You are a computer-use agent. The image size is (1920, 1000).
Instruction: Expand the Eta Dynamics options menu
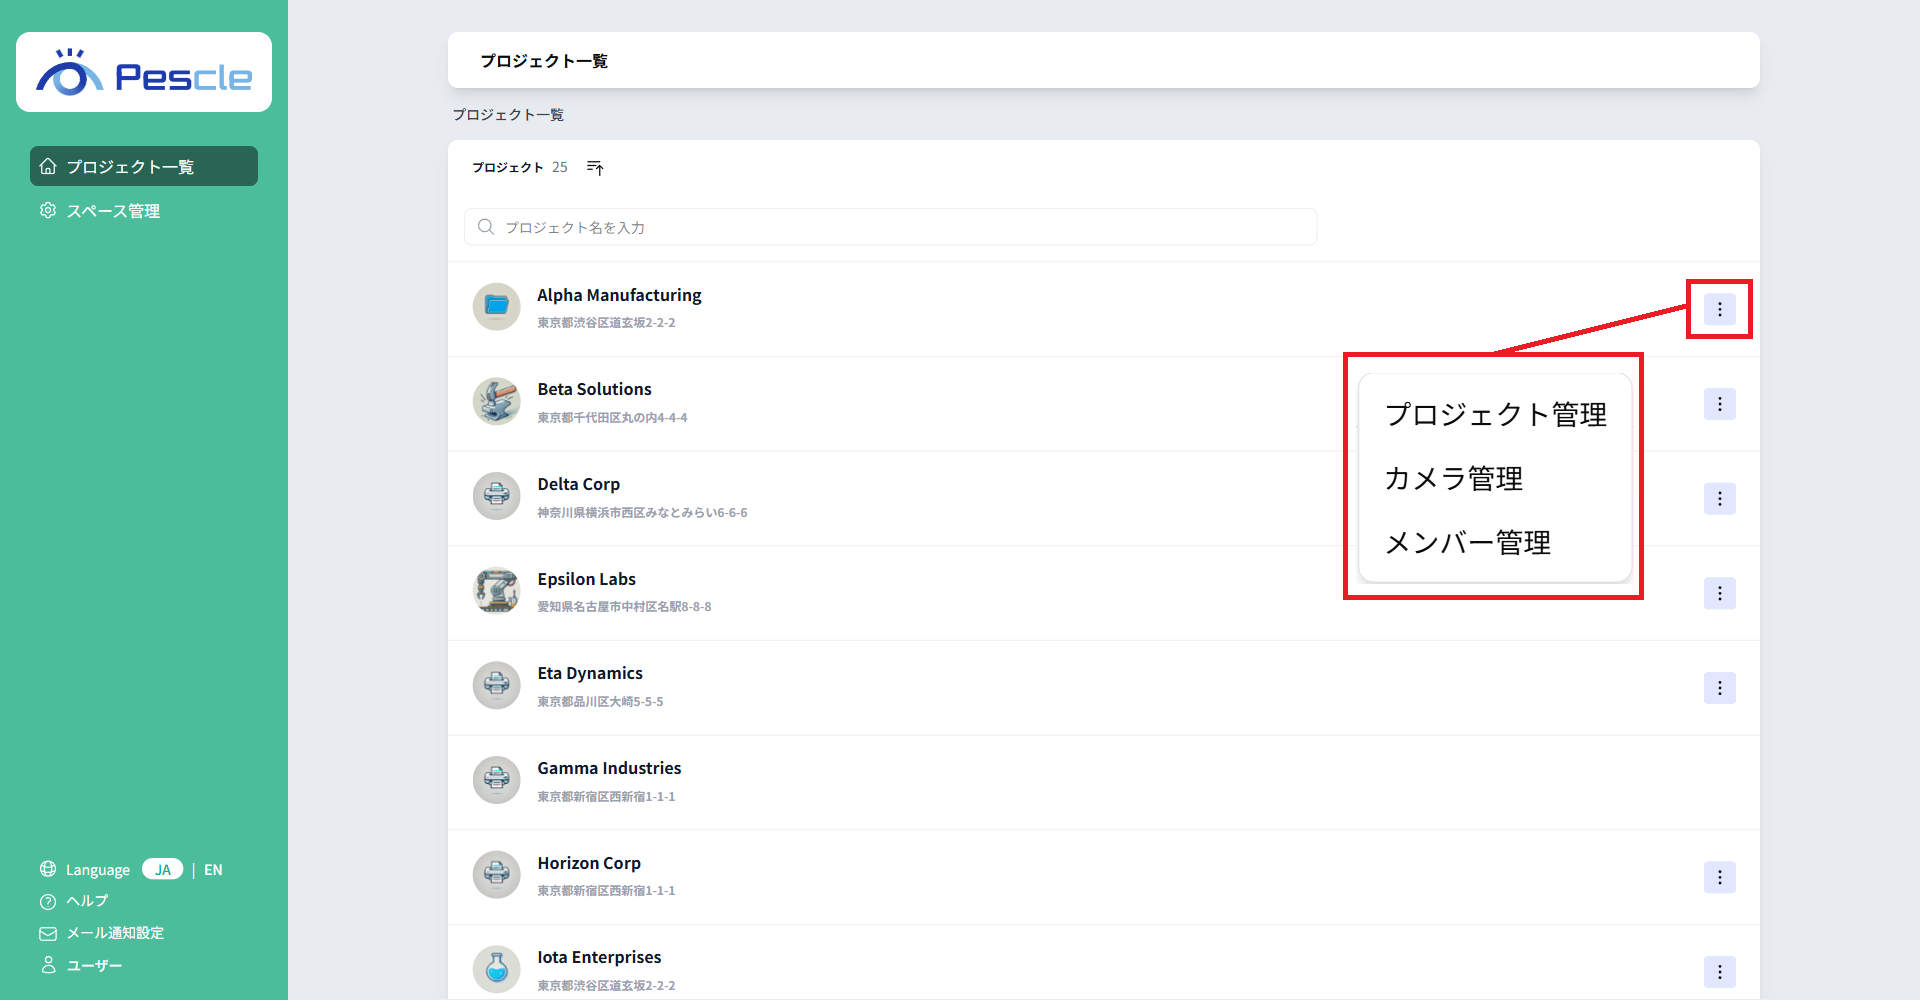pos(1719,688)
